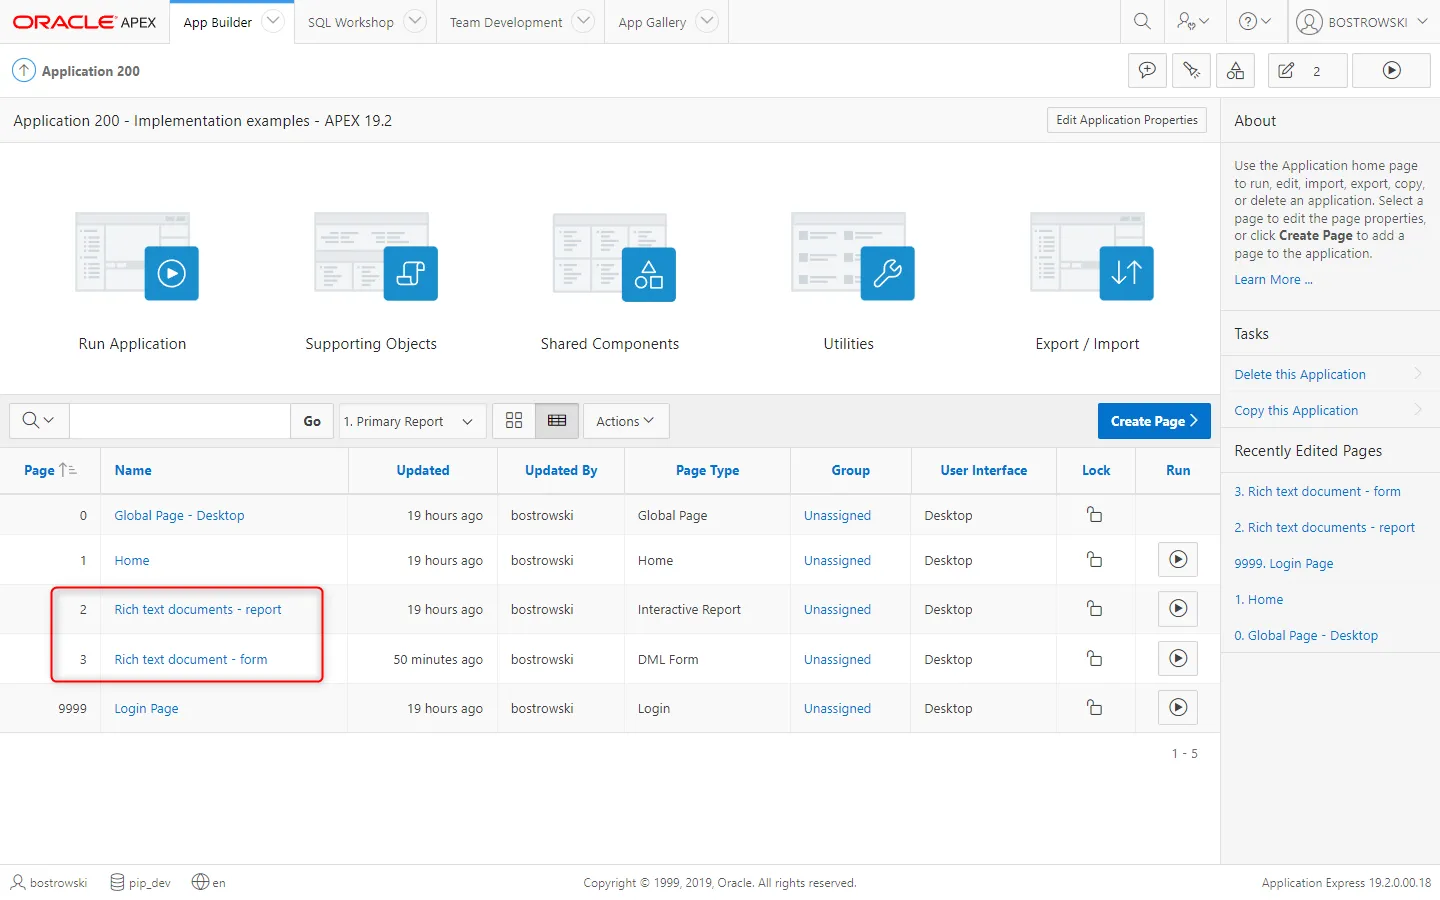Open the SQL Workshop tab
Screen dimensions: 1440x900
point(350,22)
